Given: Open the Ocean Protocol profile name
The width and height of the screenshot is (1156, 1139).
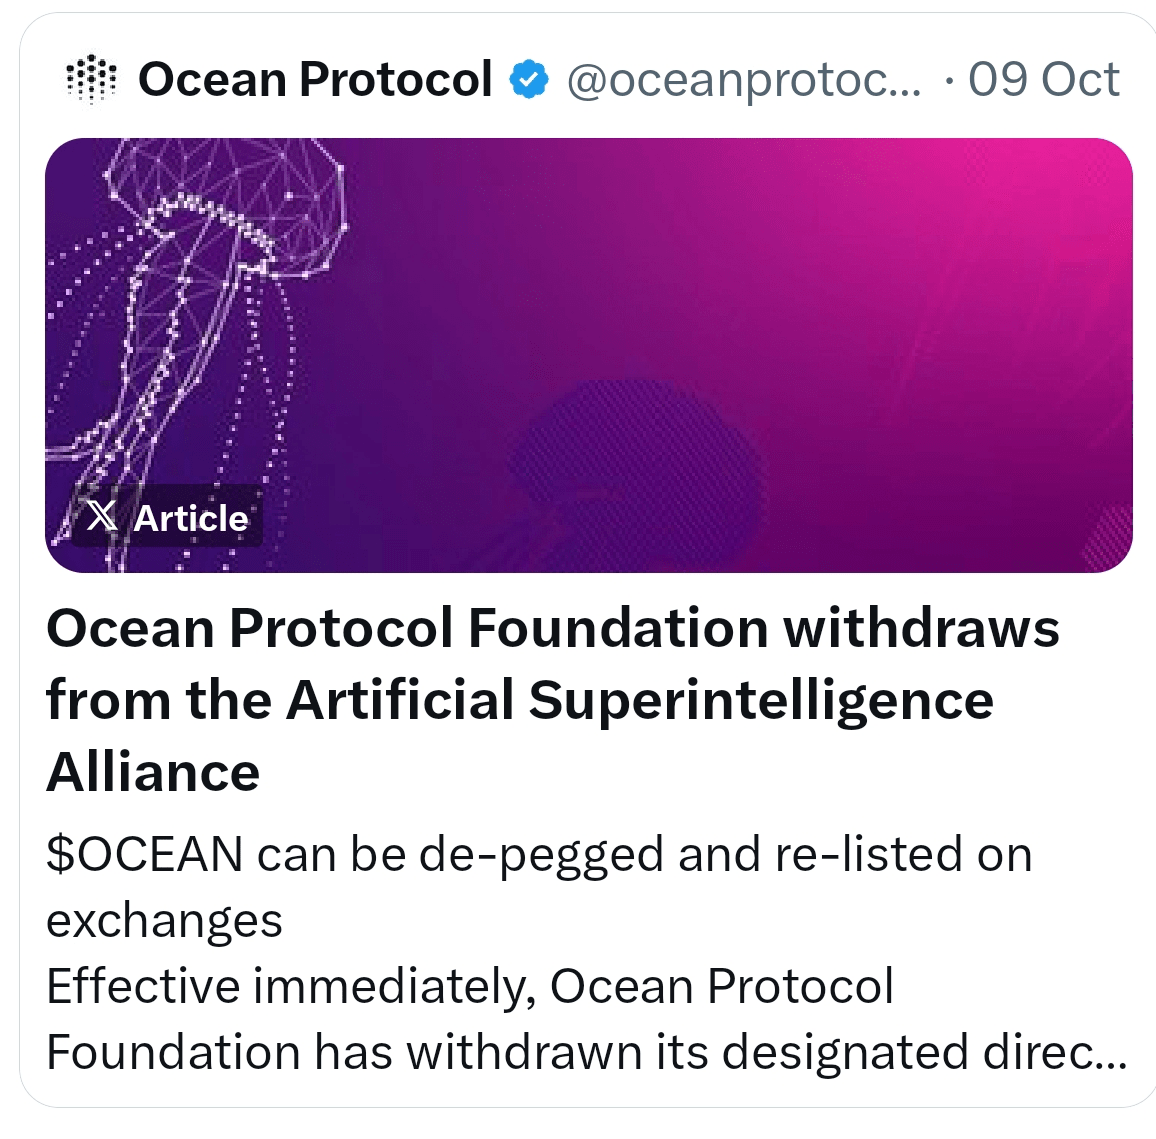Looking at the screenshot, I should (x=315, y=80).
